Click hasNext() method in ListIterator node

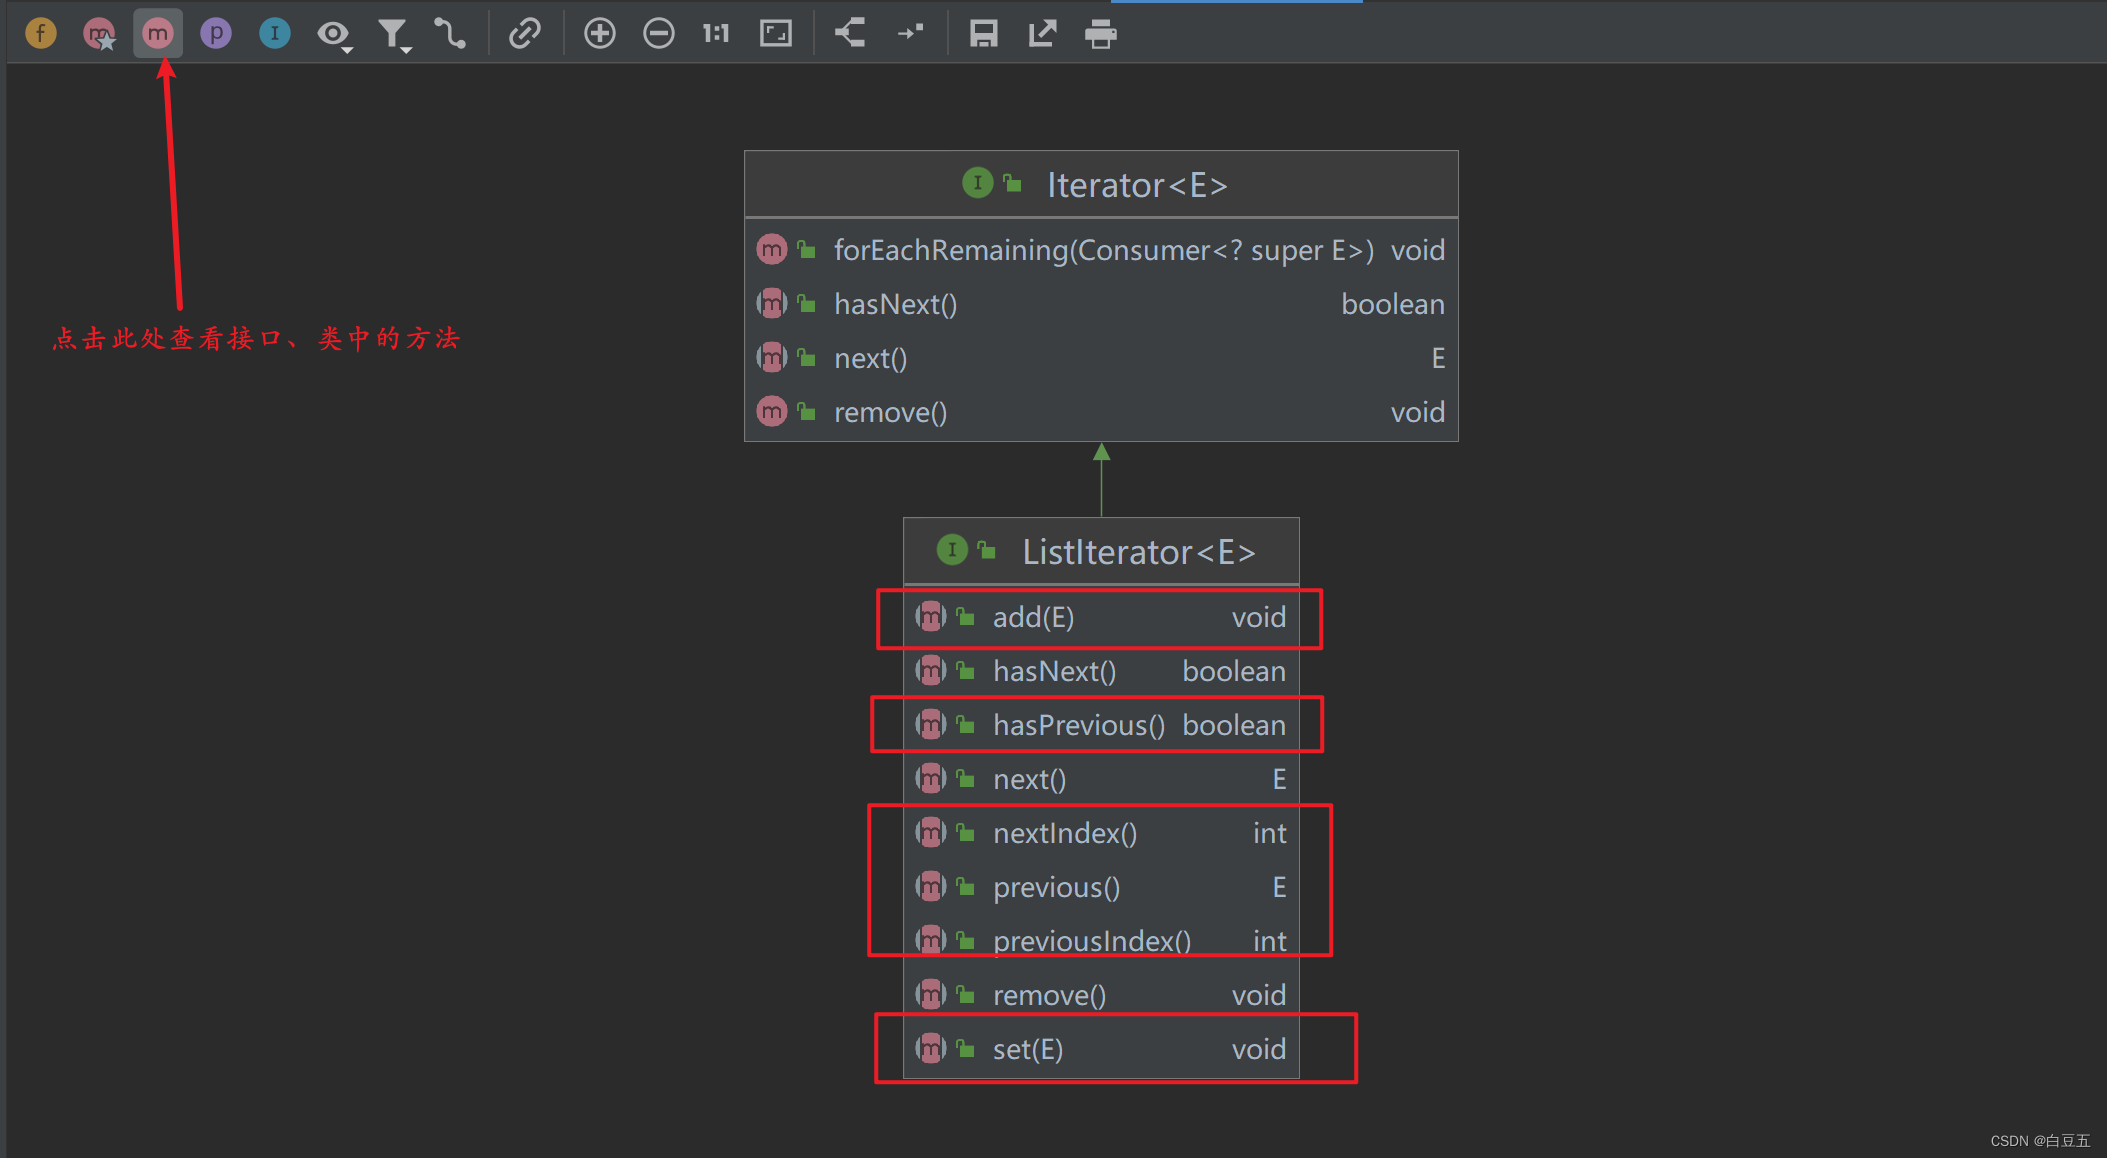[1101, 671]
